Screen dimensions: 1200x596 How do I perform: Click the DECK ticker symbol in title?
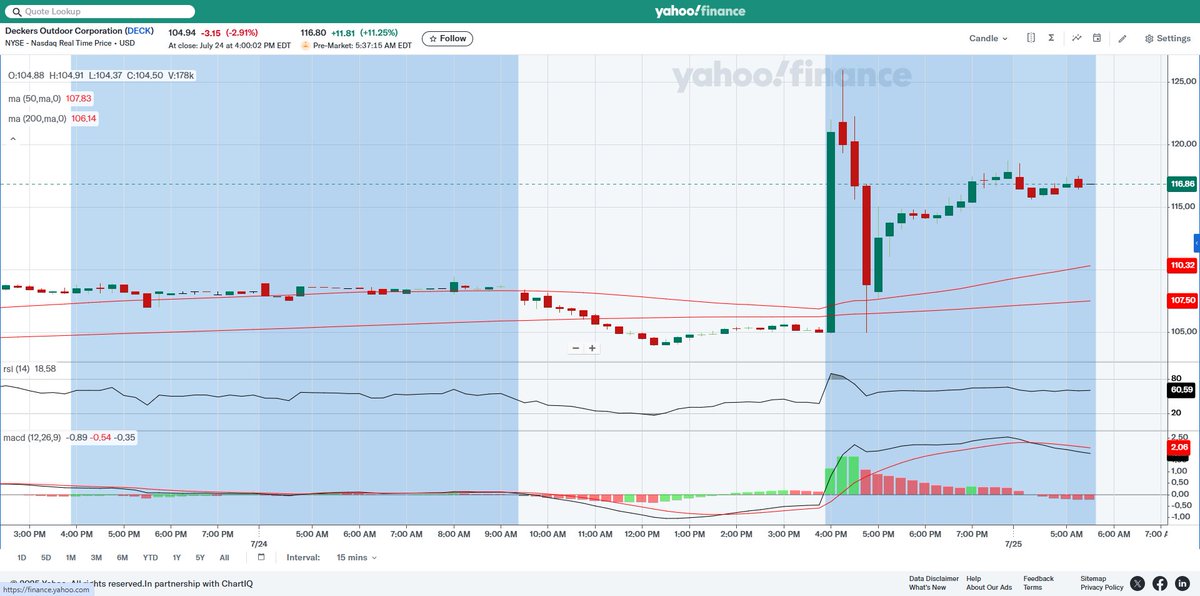coord(137,32)
